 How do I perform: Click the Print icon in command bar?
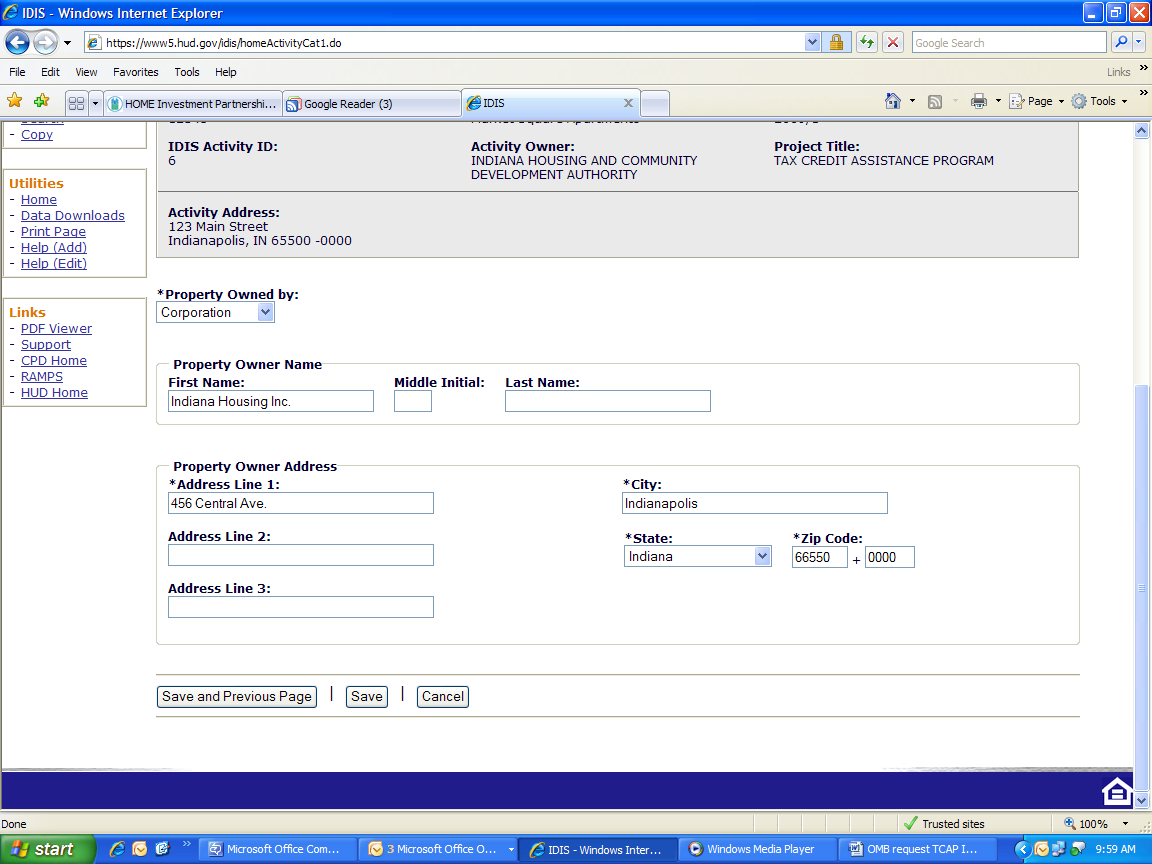pos(979,101)
